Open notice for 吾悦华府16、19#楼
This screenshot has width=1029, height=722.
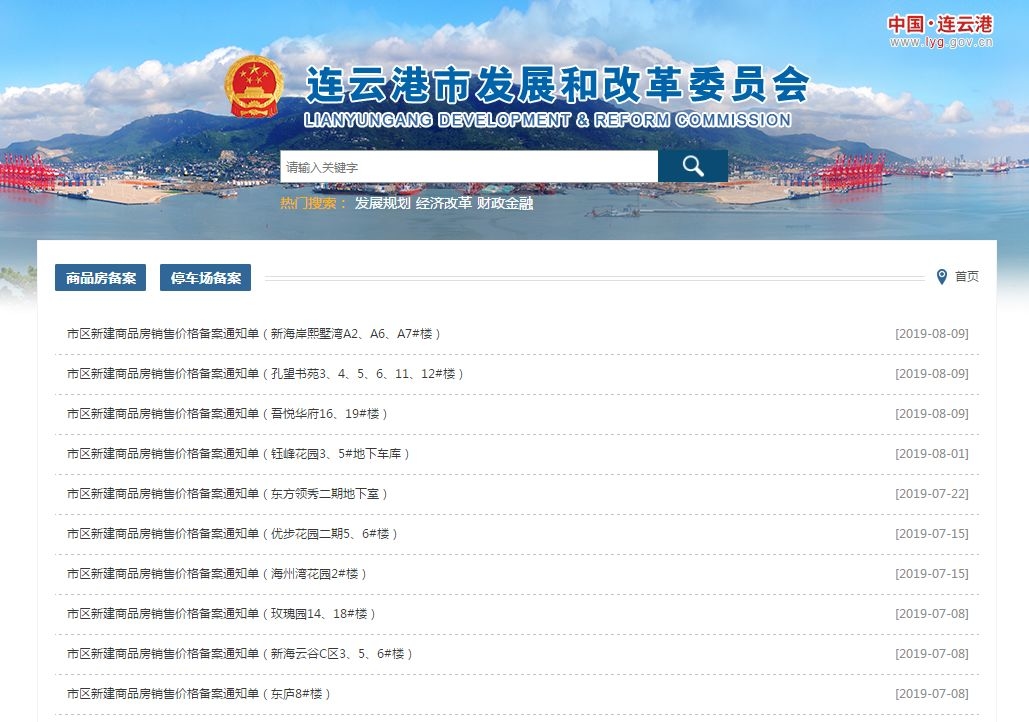point(227,414)
